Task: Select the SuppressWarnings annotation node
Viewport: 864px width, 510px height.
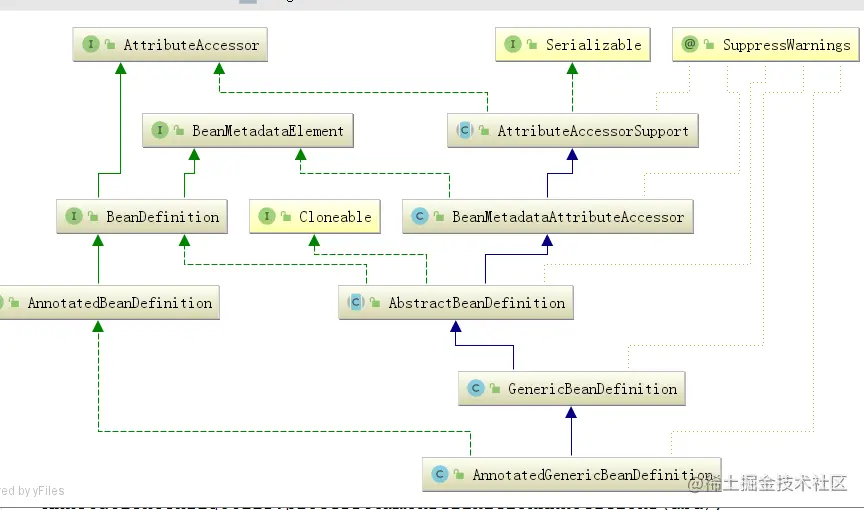Action: click(765, 45)
